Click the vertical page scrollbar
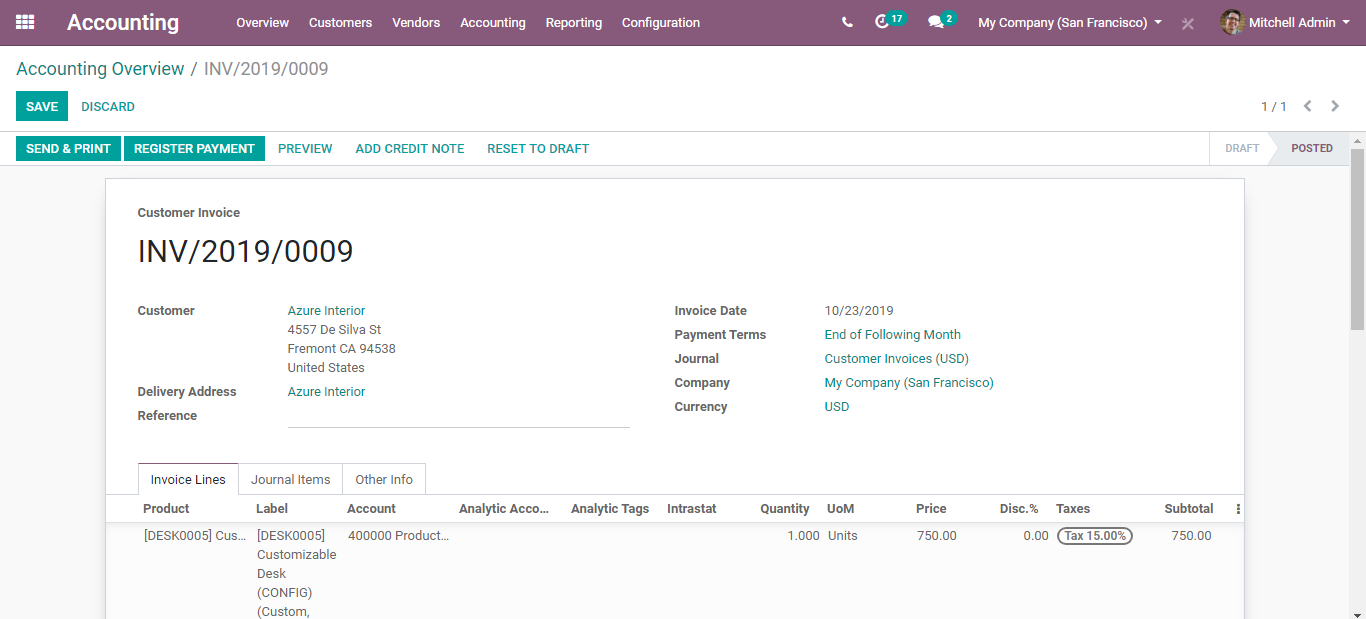The height and width of the screenshot is (619, 1366). pyautogui.click(x=1357, y=240)
